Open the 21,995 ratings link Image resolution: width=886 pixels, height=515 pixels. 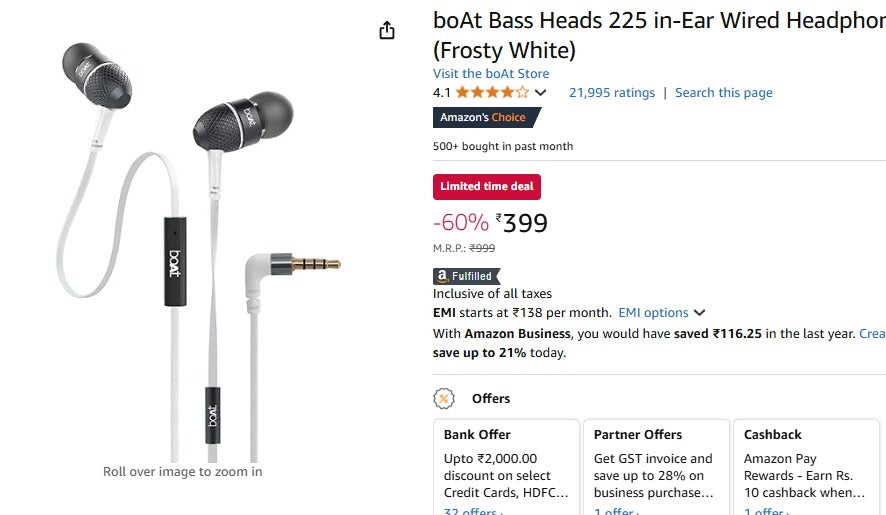612,93
